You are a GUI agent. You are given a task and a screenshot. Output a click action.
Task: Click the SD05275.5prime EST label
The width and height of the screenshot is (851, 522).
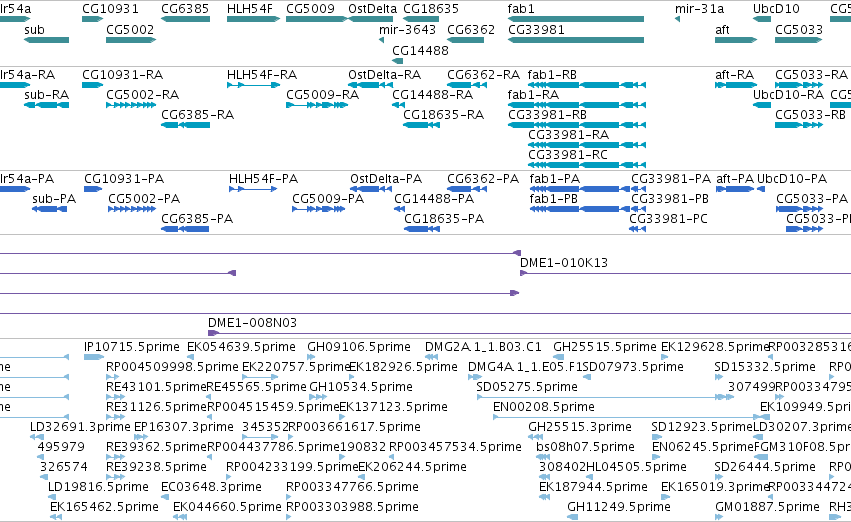[526, 387]
